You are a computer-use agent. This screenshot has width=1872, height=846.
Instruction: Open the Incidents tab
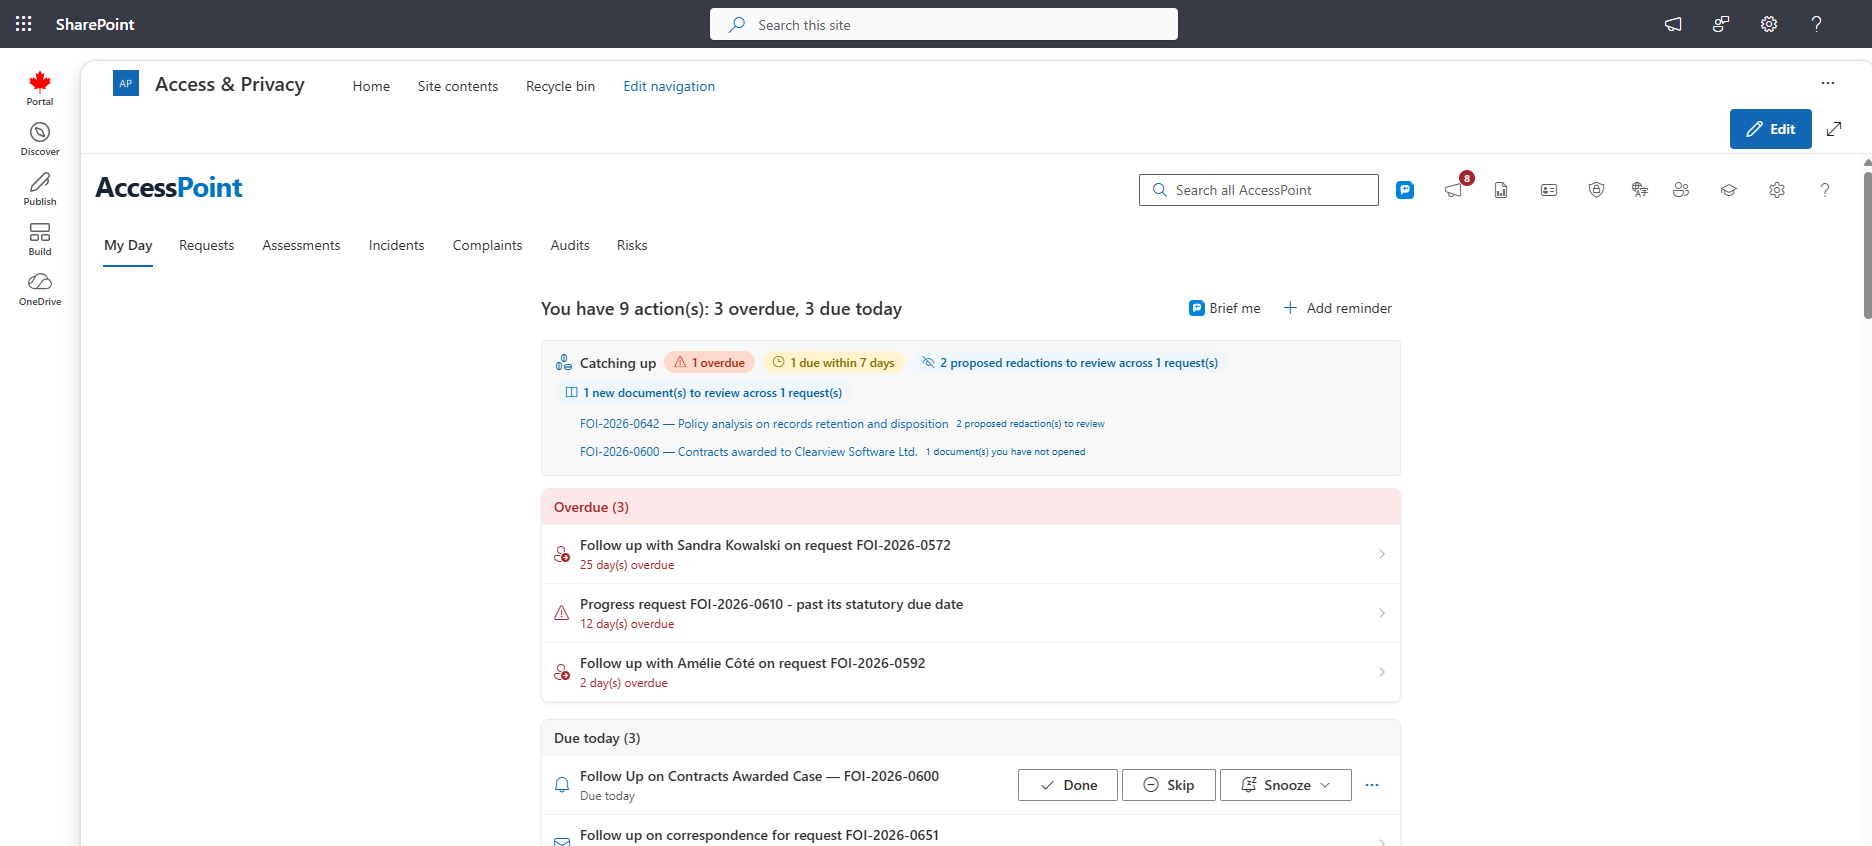click(x=396, y=245)
